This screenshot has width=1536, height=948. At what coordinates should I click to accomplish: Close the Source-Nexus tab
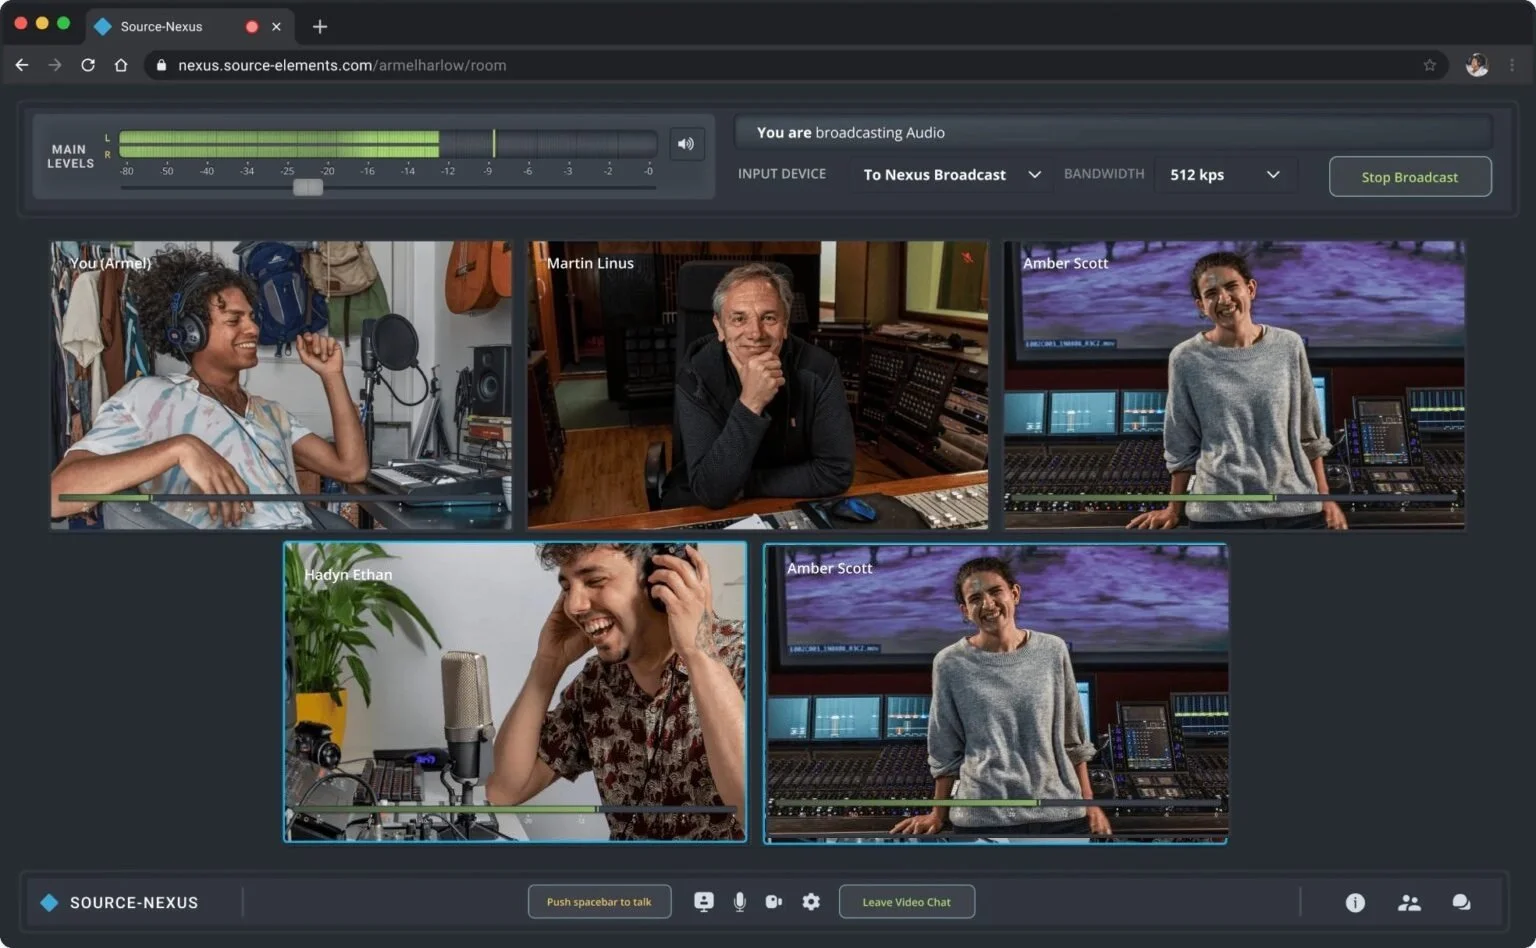point(276,27)
